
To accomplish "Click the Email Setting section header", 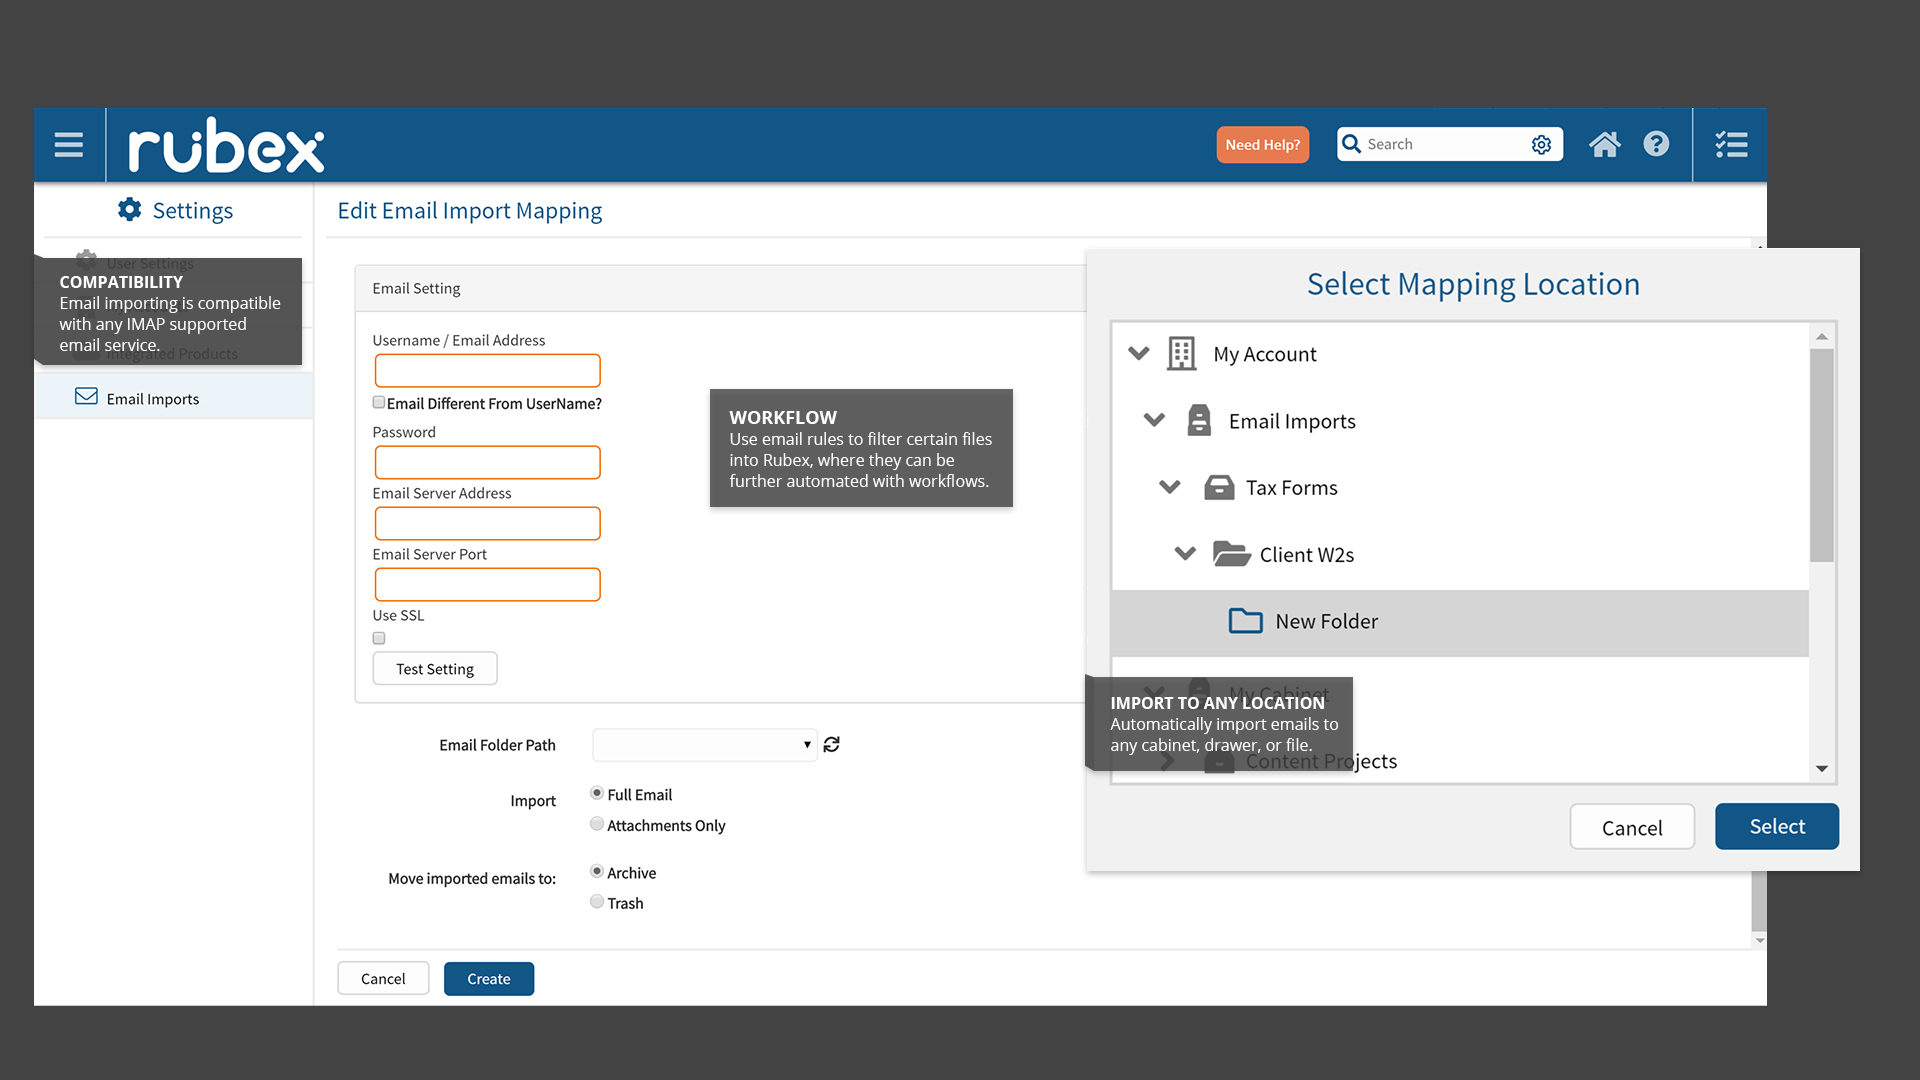I will pos(416,288).
